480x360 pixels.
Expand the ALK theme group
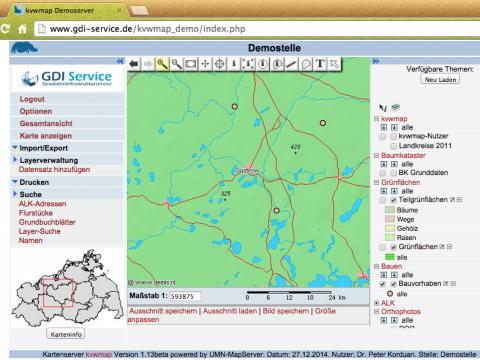click(x=376, y=303)
